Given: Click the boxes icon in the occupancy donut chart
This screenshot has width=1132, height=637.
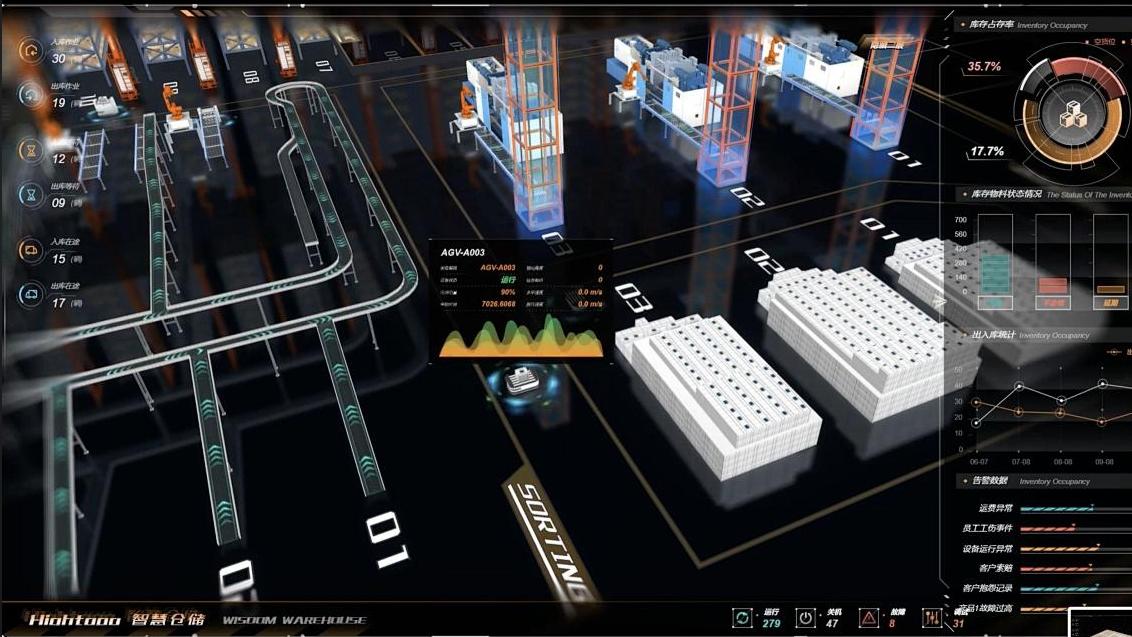Looking at the screenshot, I should [x=1072, y=116].
